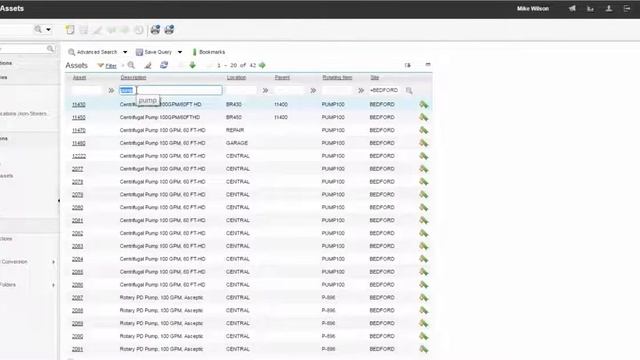The height and width of the screenshot is (360, 640).
Task: Click bookmark icon for asset 2091 row
Action: (x=424, y=349)
